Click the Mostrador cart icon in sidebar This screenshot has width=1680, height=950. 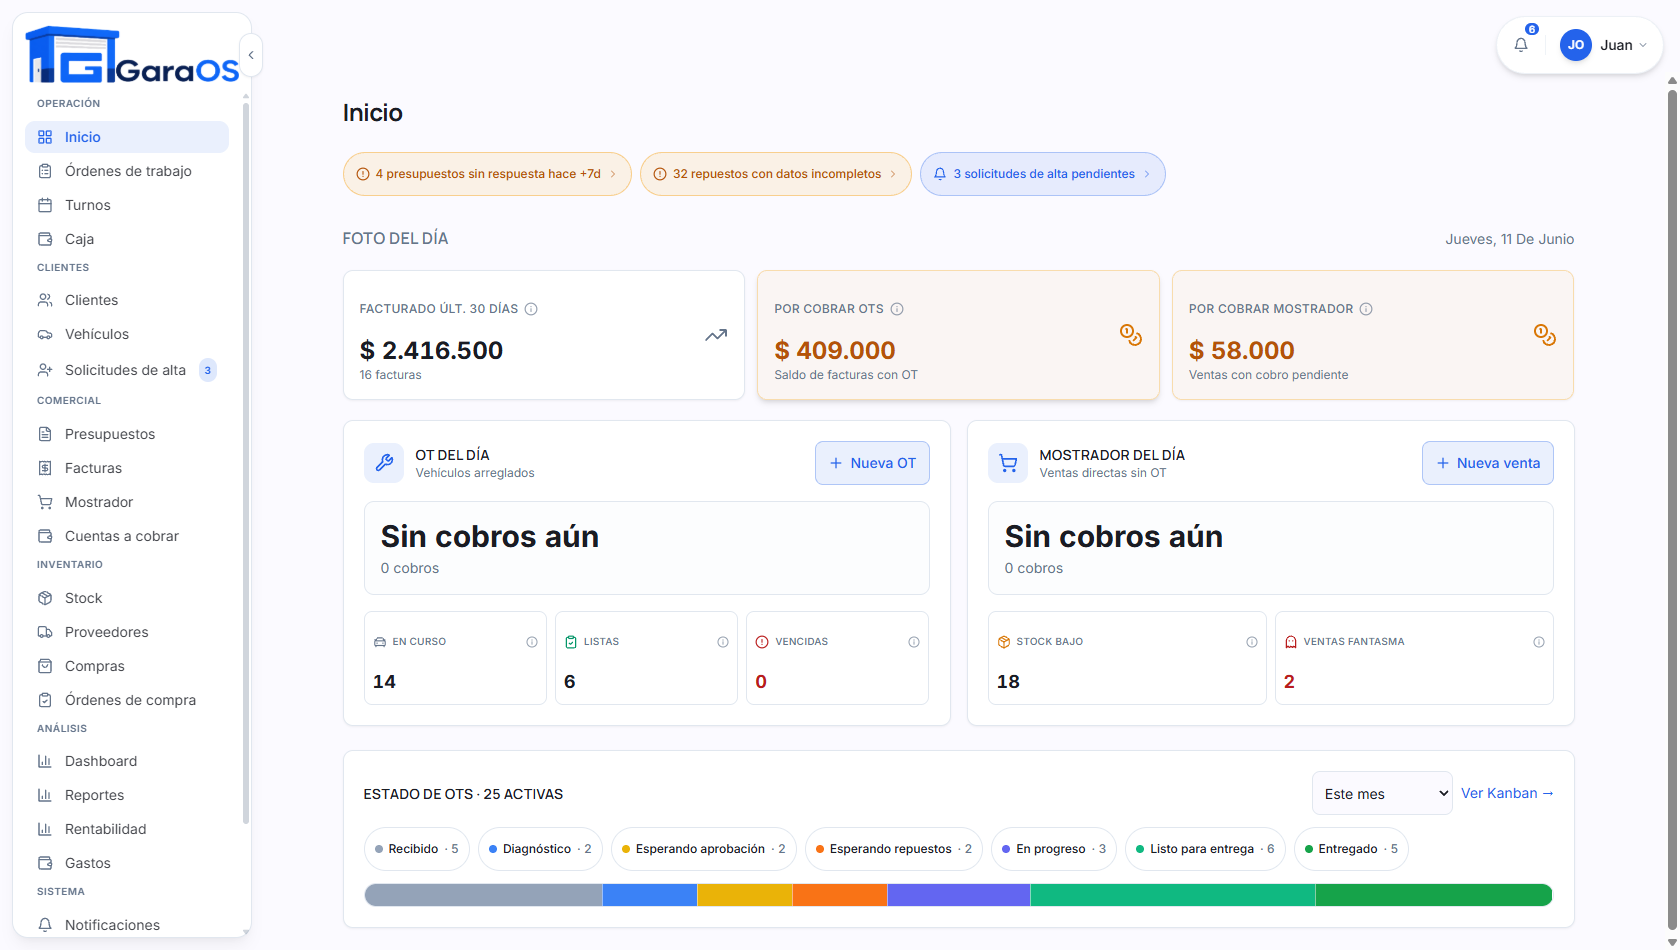(45, 502)
